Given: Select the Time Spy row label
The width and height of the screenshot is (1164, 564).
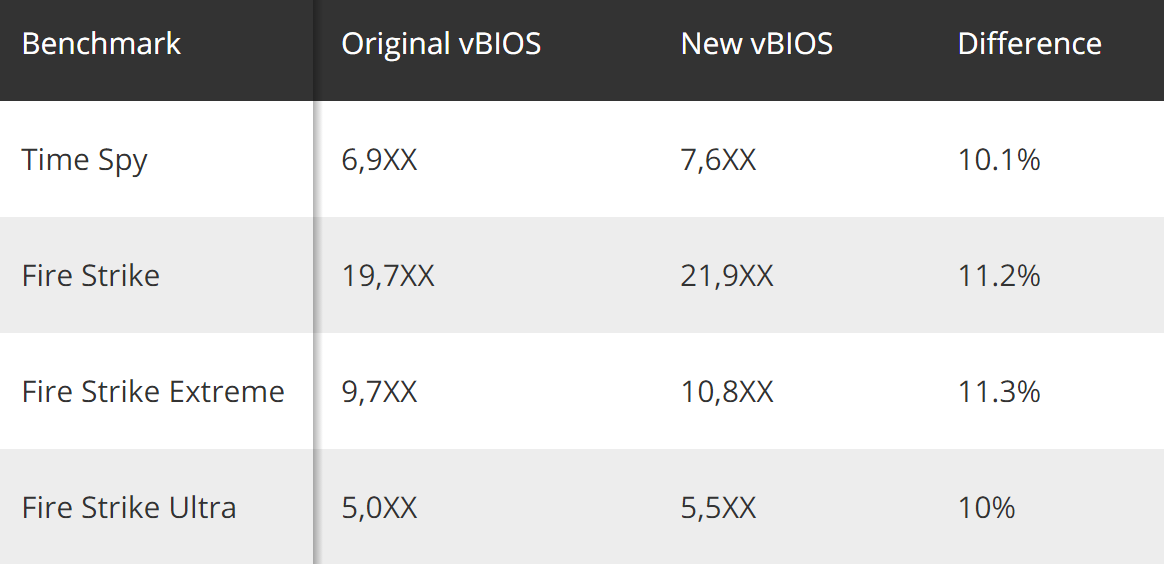Looking at the screenshot, I should pos(85,160).
